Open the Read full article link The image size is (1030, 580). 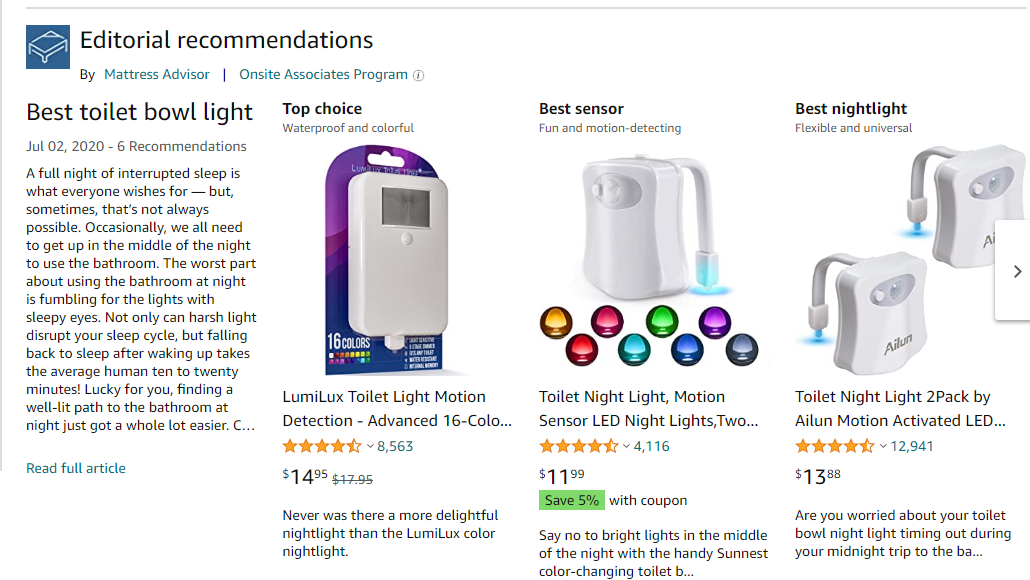click(x=76, y=468)
